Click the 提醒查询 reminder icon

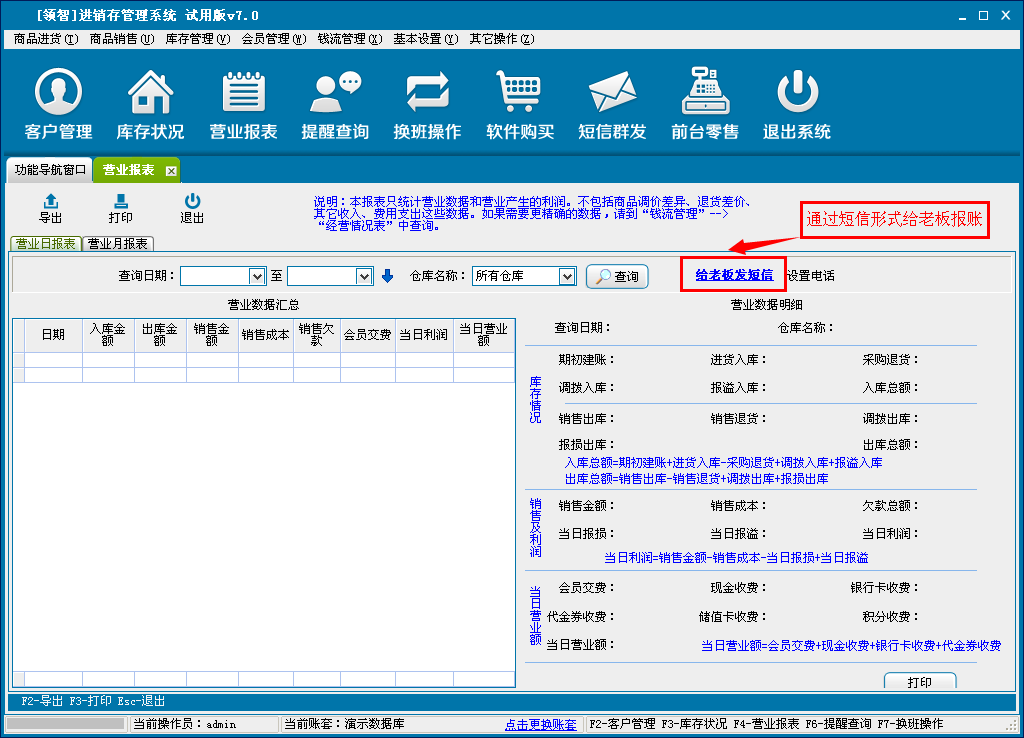[x=335, y=93]
